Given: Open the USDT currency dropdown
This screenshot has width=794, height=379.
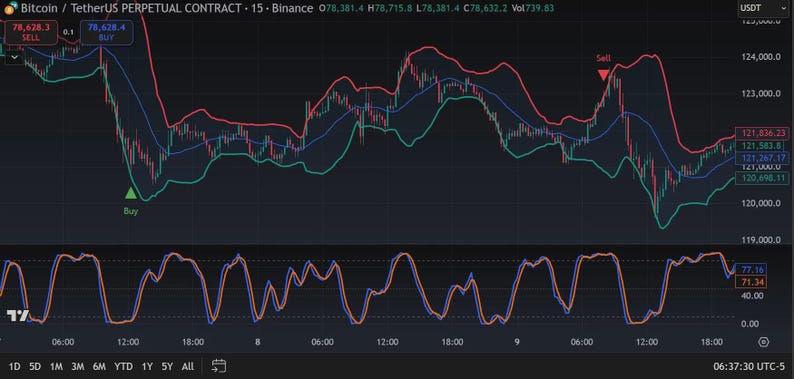Looking at the screenshot, I should (764, 8).
